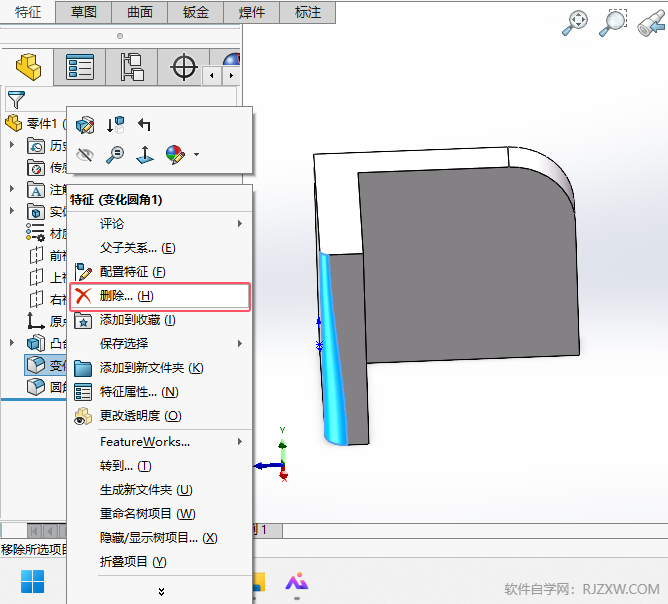Screen dimensions: 668x604
Task: Select the 变化圆角 feature tree item
Action: tap(46, 365)
